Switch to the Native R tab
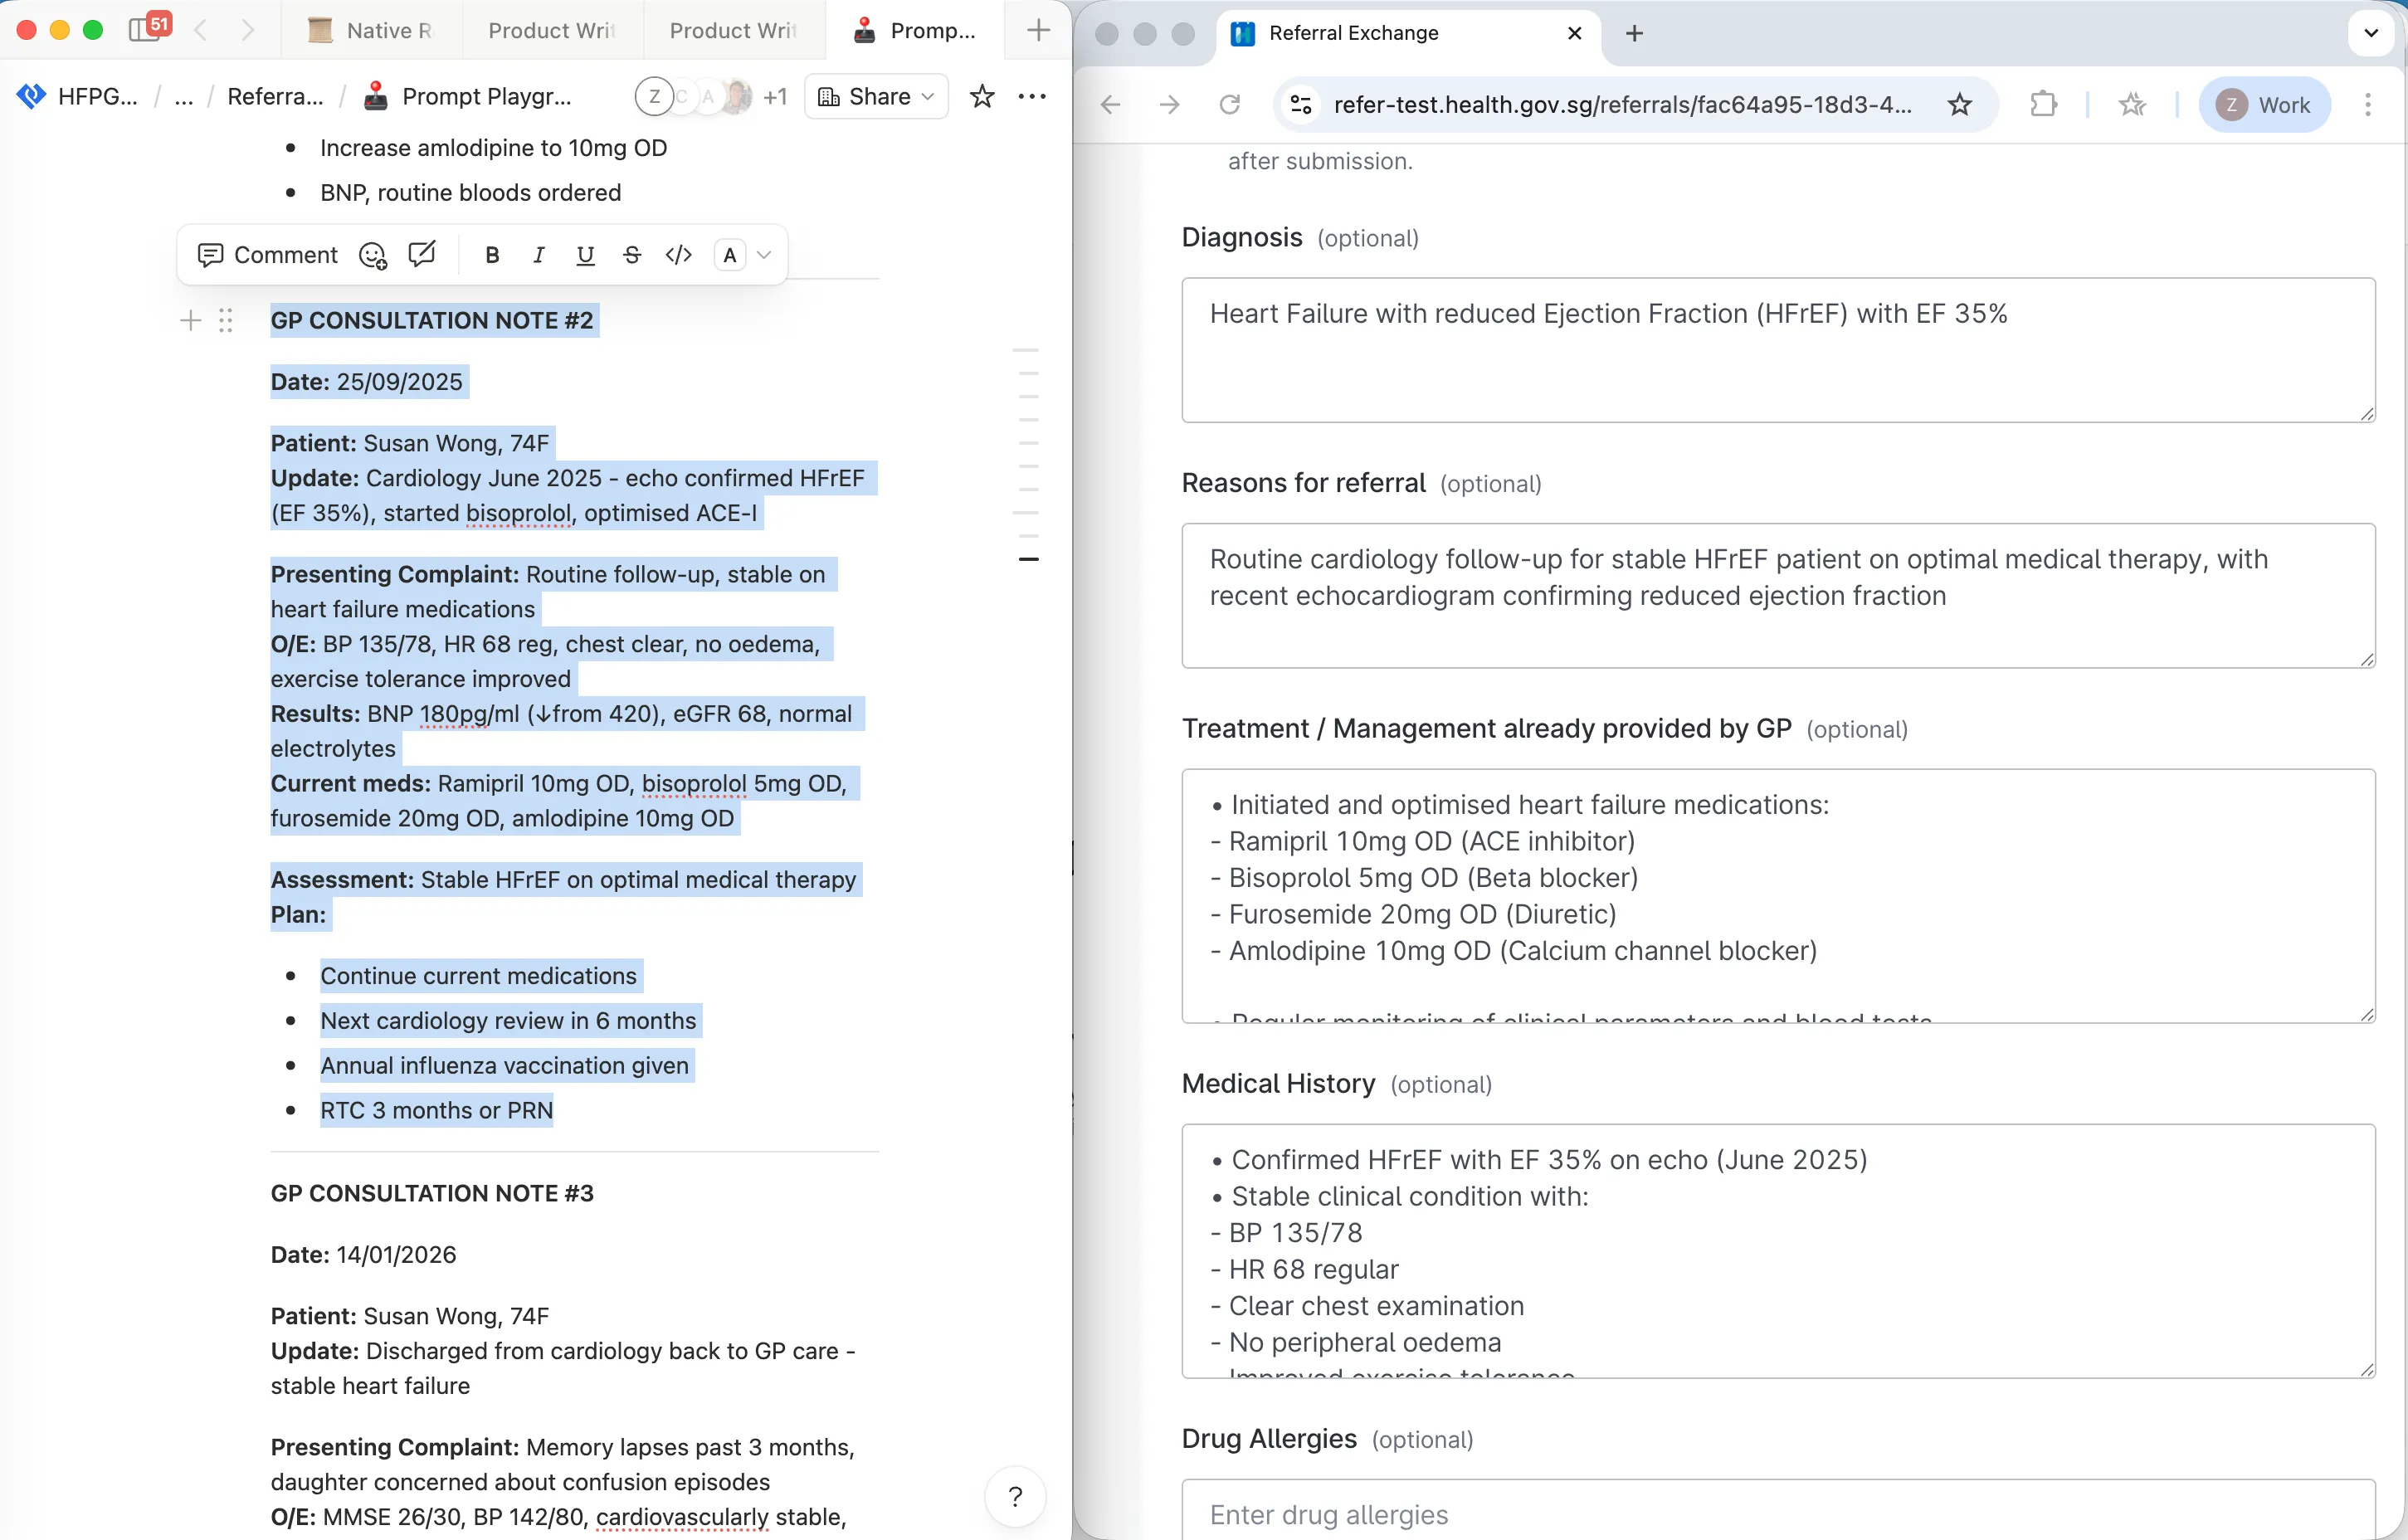This screenshot has height=1540, width=2408. pos(372,31)
